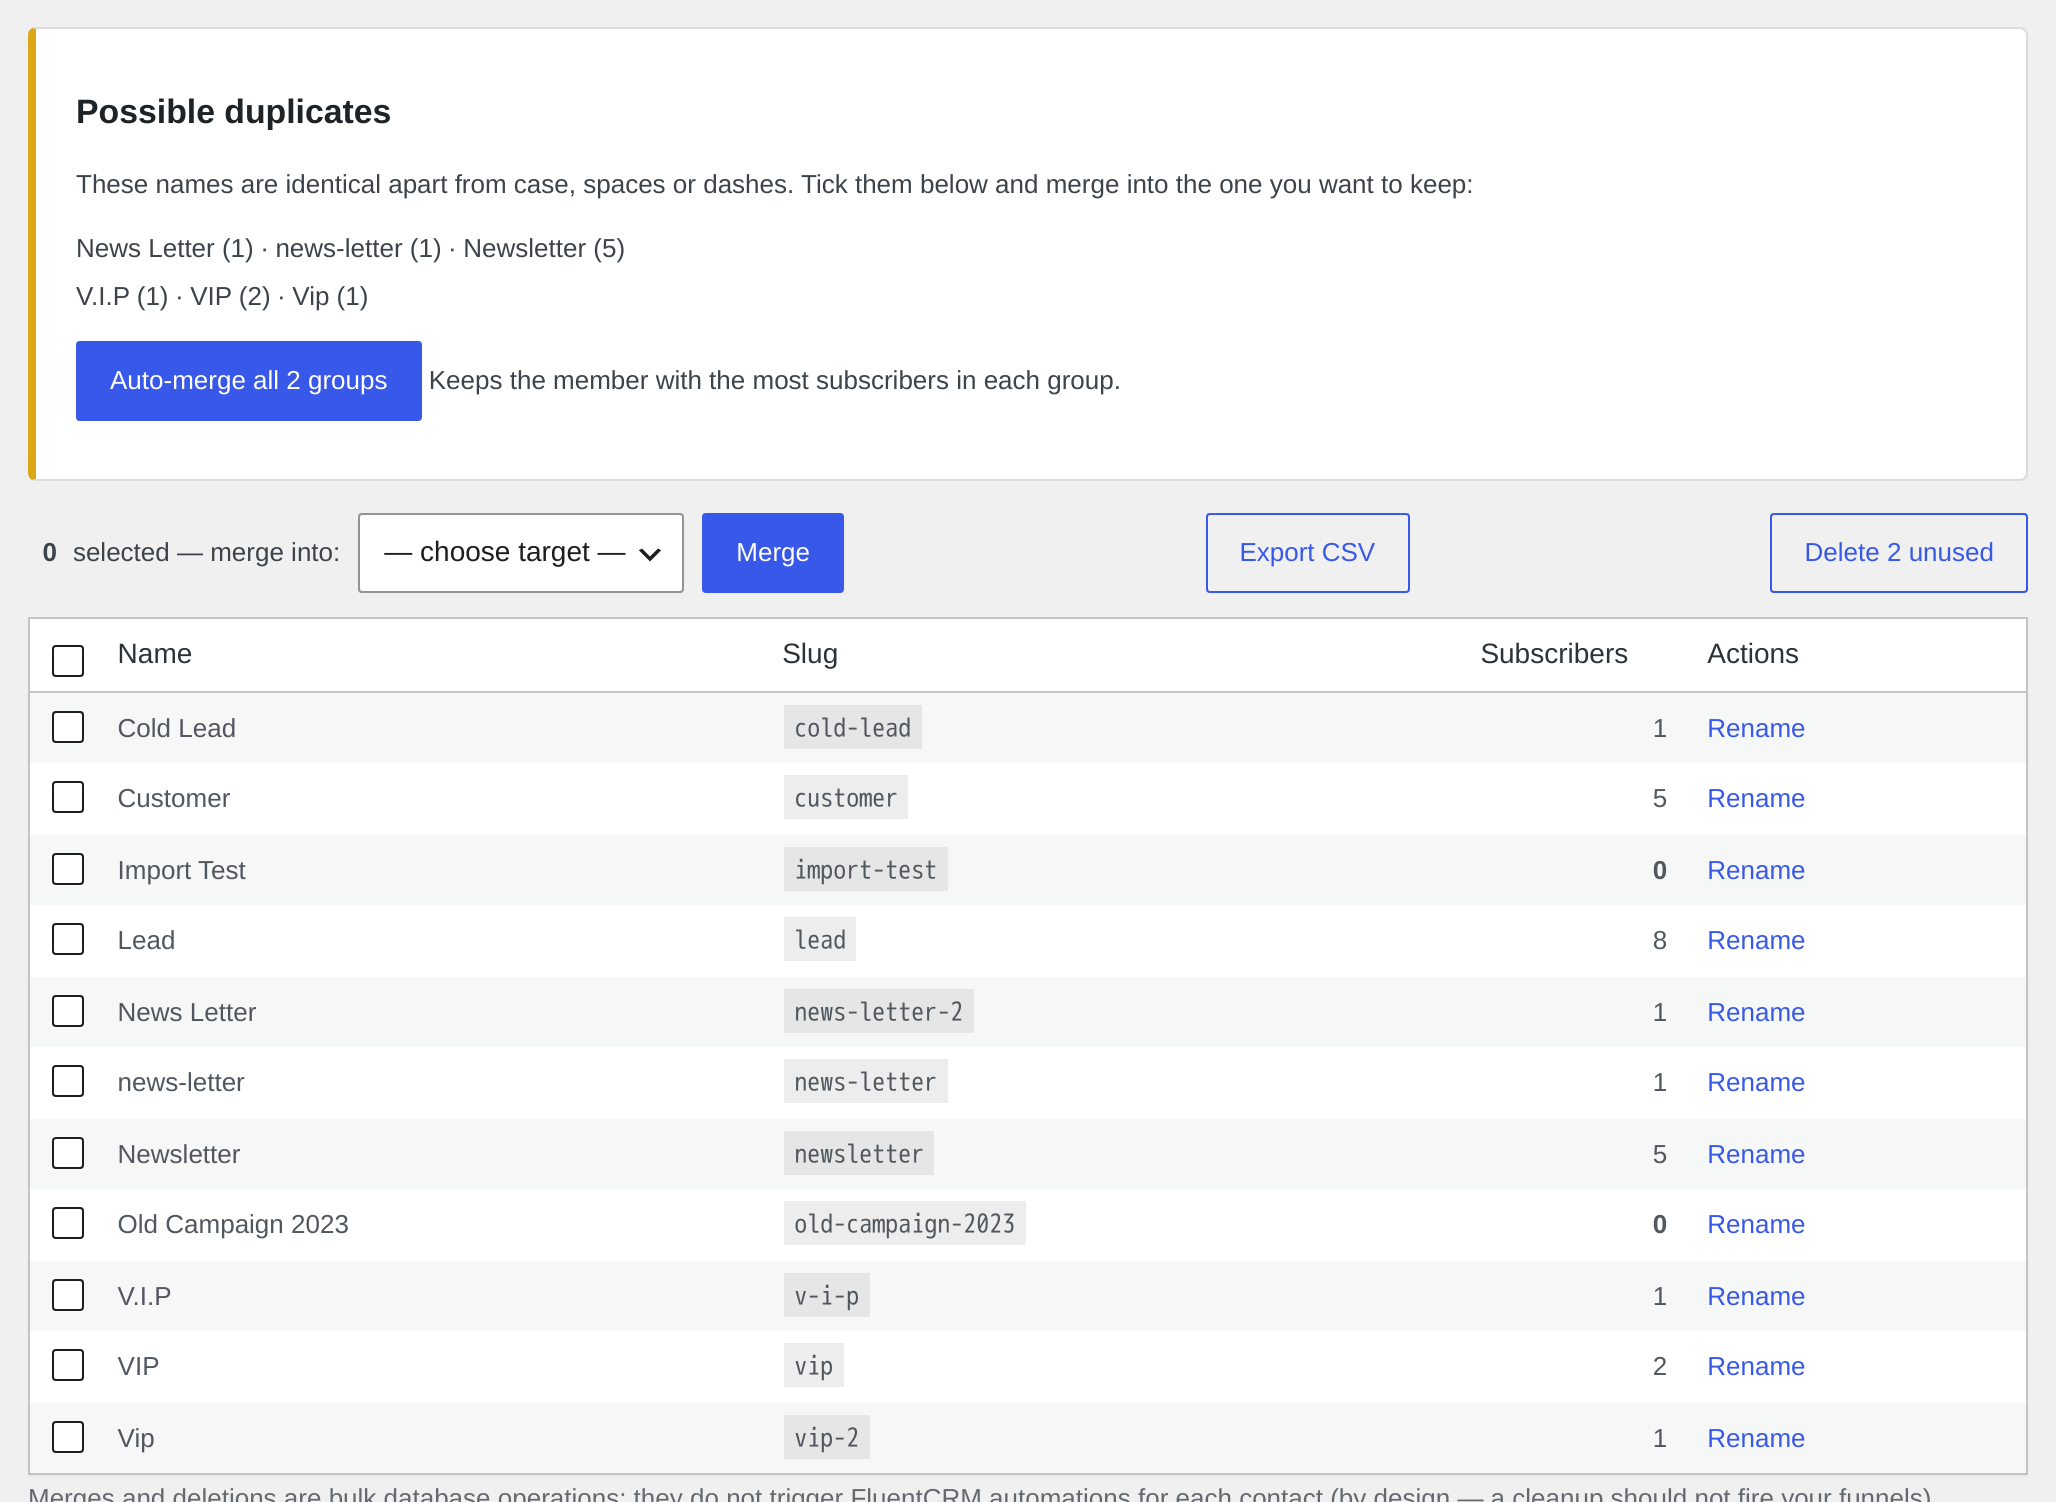This screenshot has height=1502, width=2056.
Task: Click the vip-2 slug
Action: point(826,1438)
